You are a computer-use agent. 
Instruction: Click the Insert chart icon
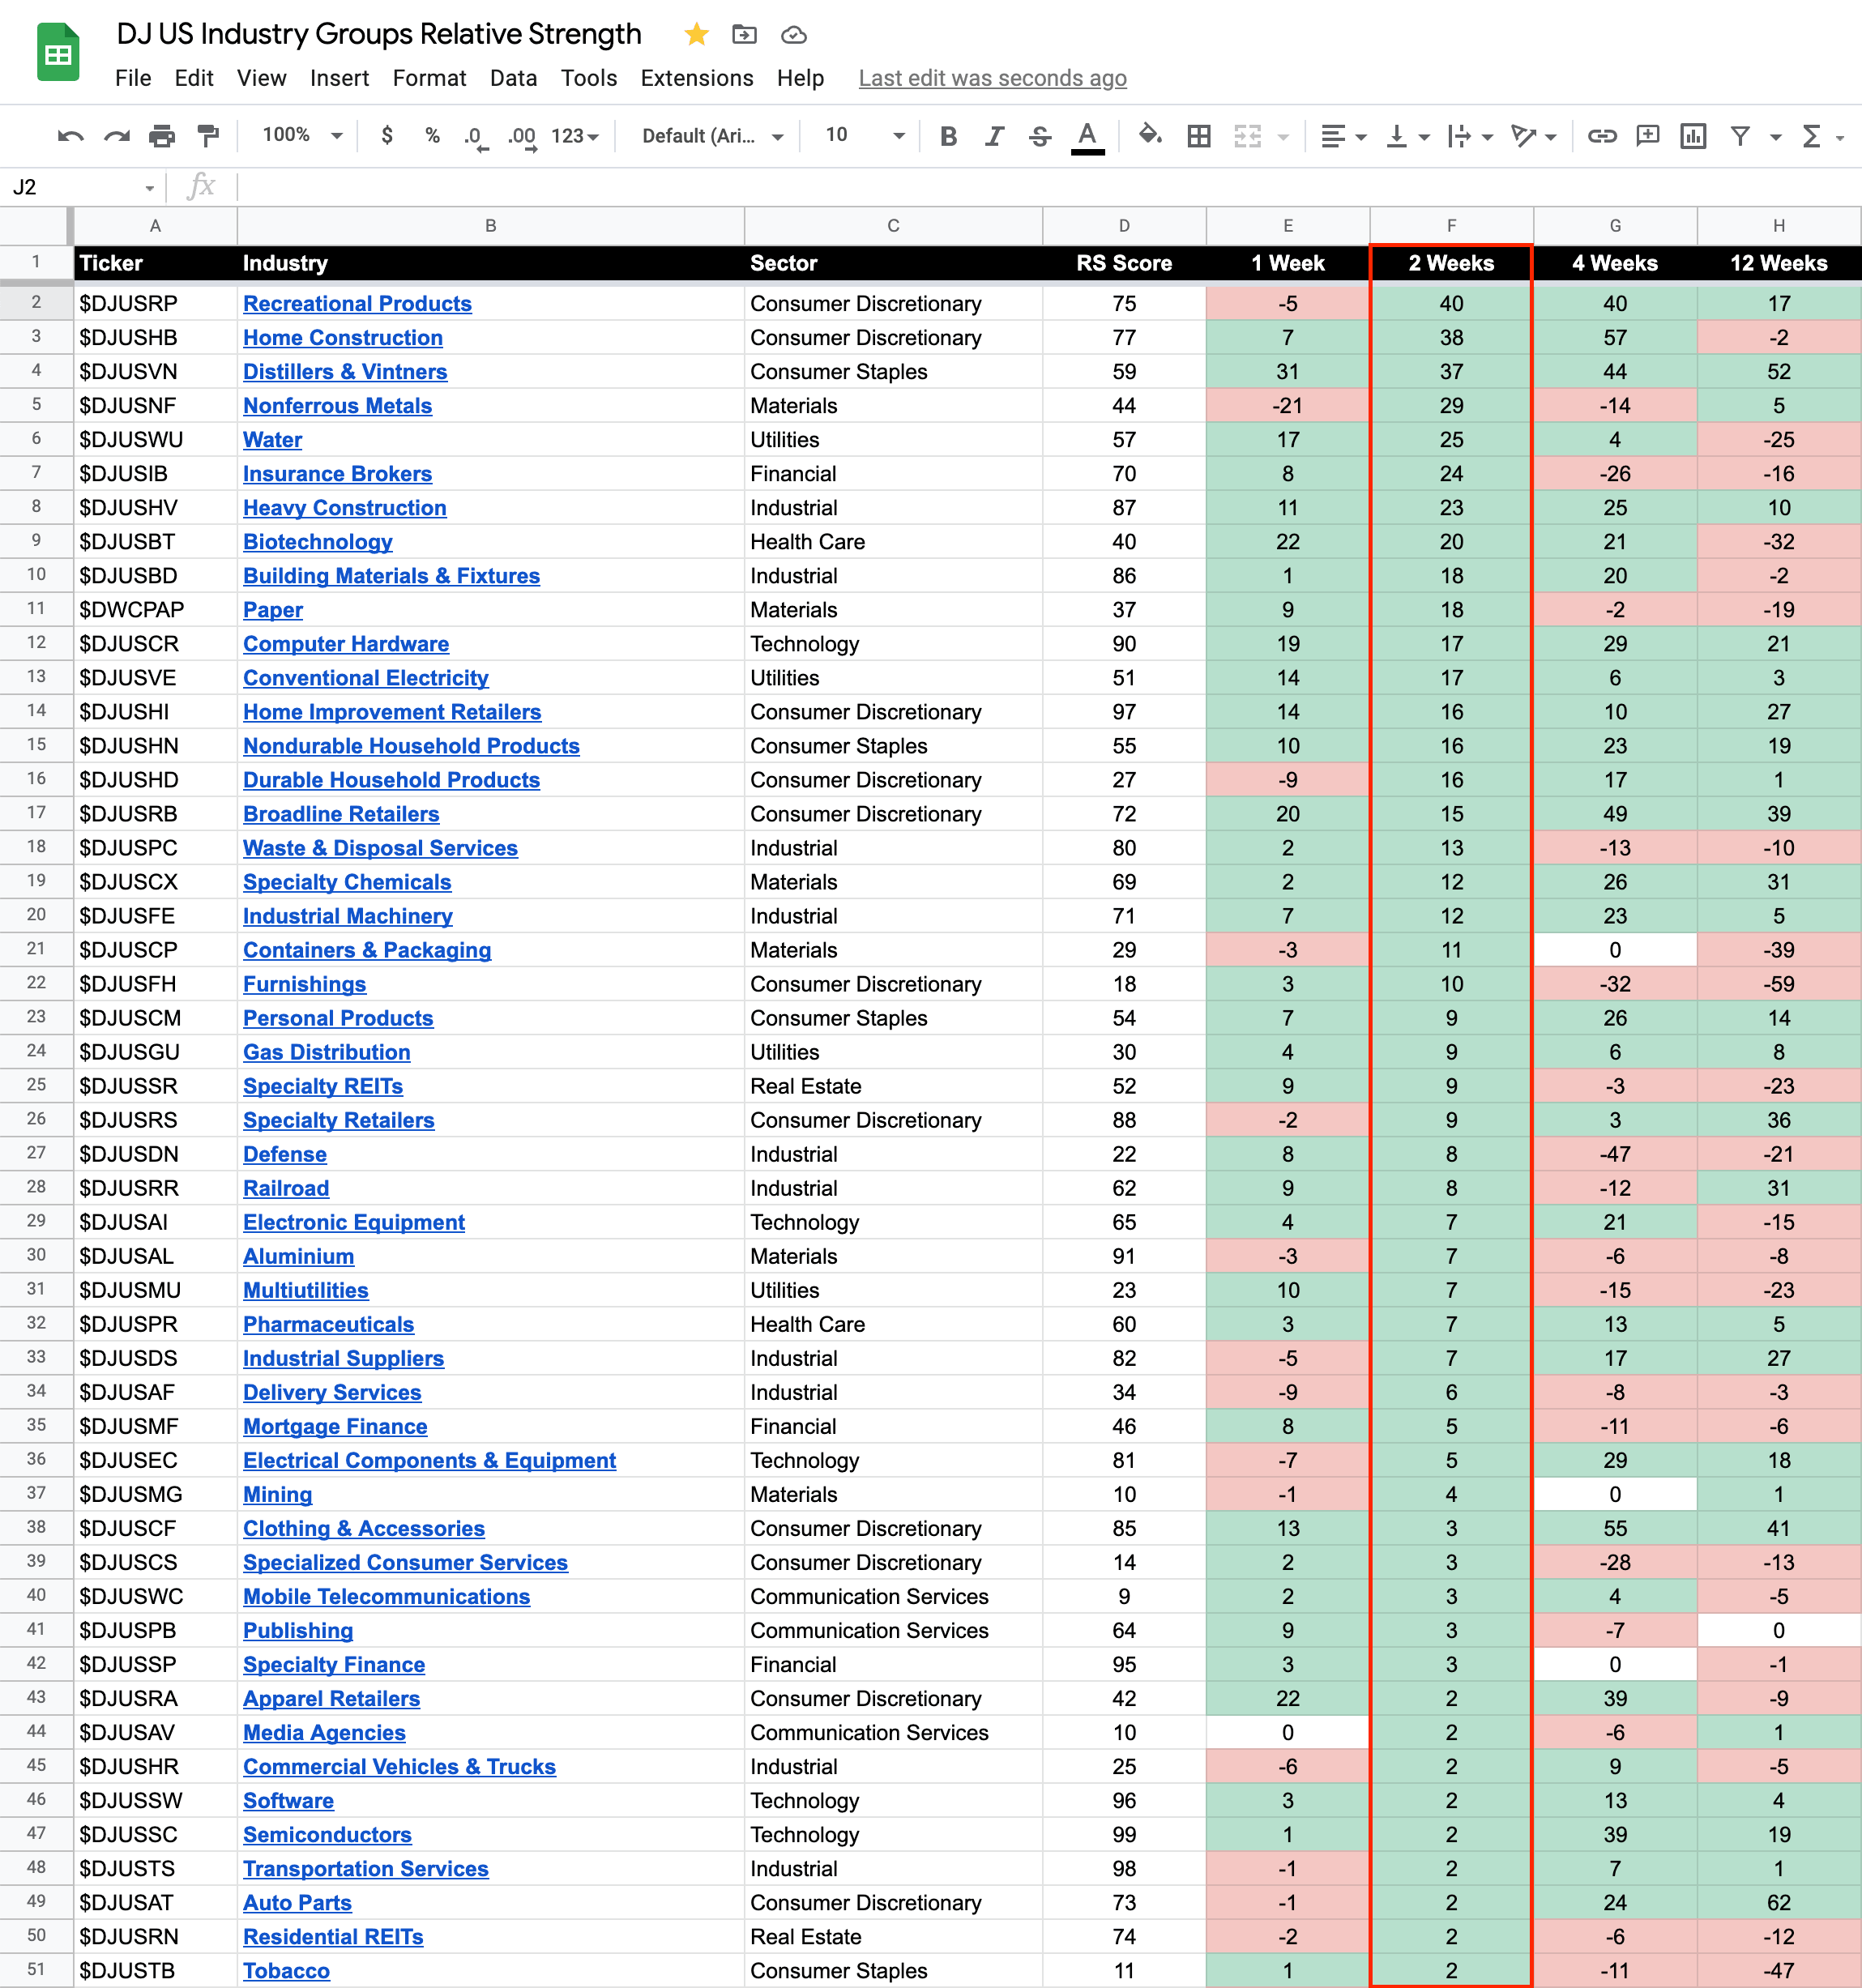1692,136
